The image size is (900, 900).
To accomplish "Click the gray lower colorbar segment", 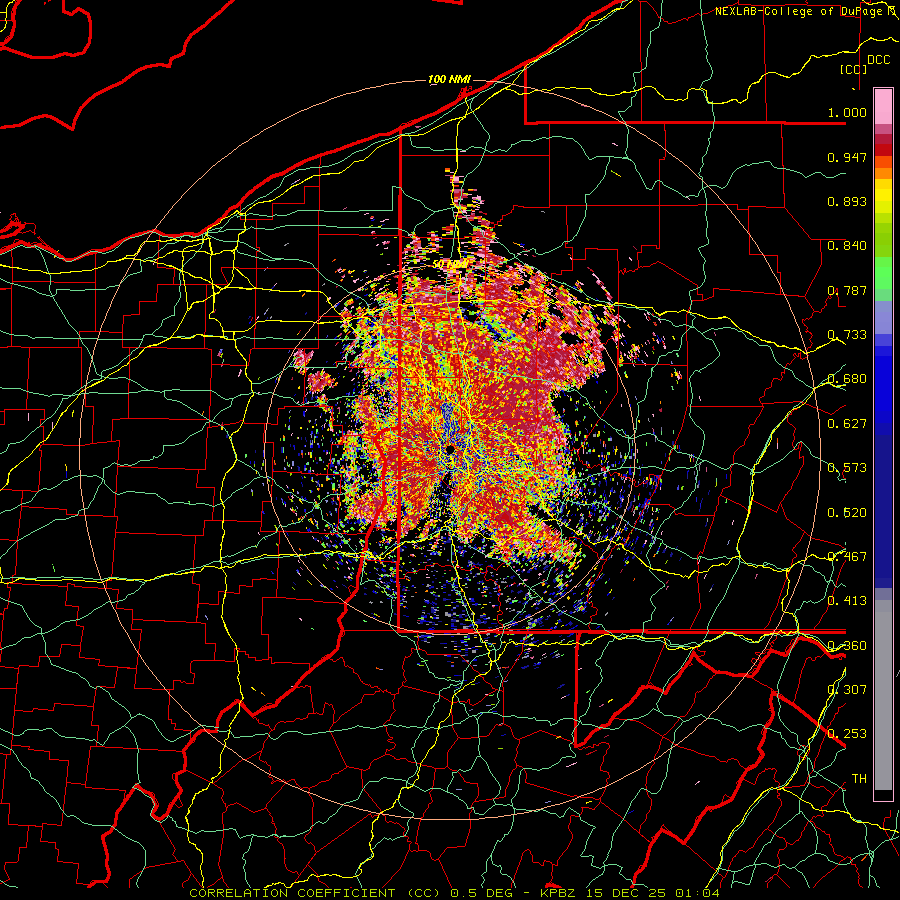I will coord(883,695).
